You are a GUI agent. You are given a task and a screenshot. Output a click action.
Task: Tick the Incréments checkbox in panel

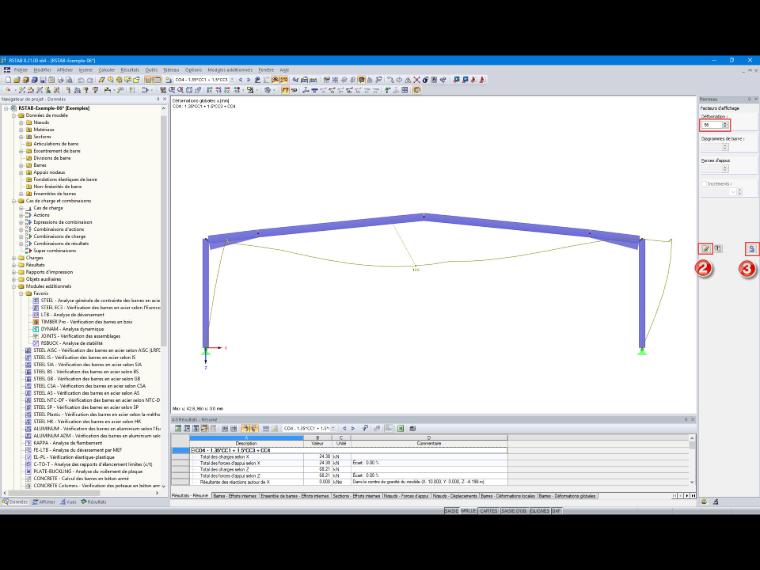click(705, 184)
